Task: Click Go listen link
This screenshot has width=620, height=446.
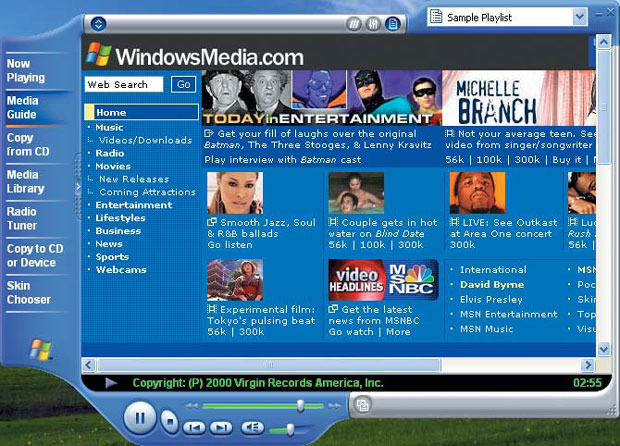Action: (230, 245)
